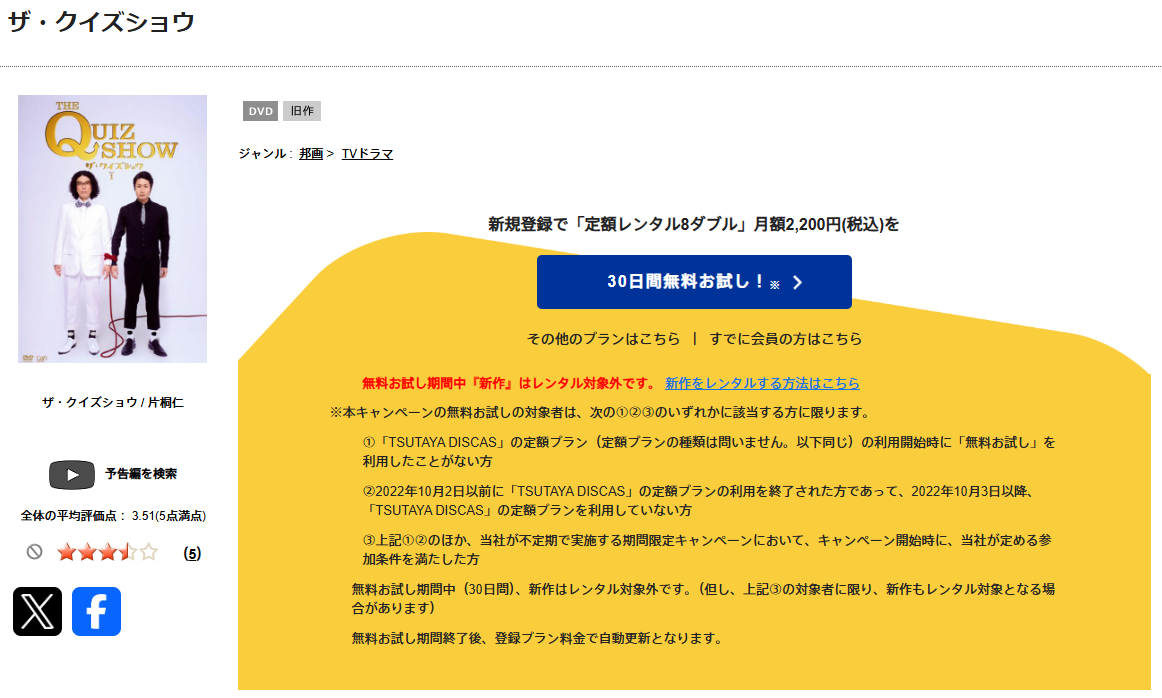1162x698 pixels.
Task: Click 全体の平均評価点 3.51 rating text
Action: 113,516
